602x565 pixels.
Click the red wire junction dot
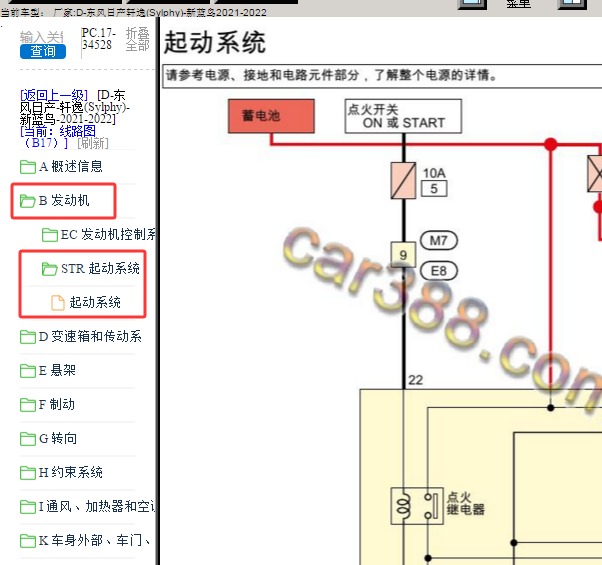click(551, 145)
